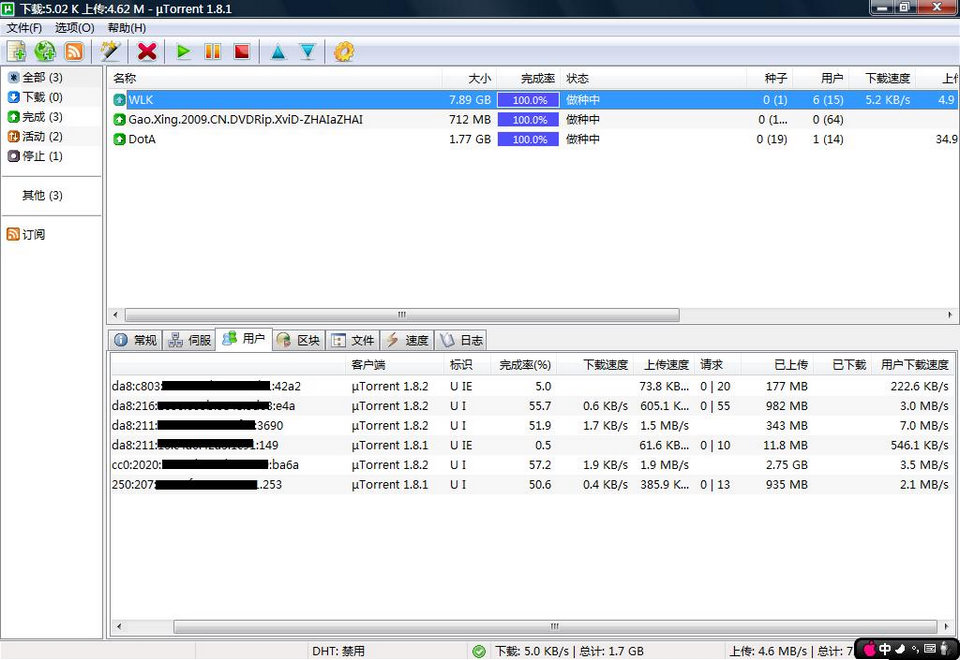This screenshot has height=660, width=960.
Task: Click the green Start torrent icon
Action: click(x=183, y=51)
